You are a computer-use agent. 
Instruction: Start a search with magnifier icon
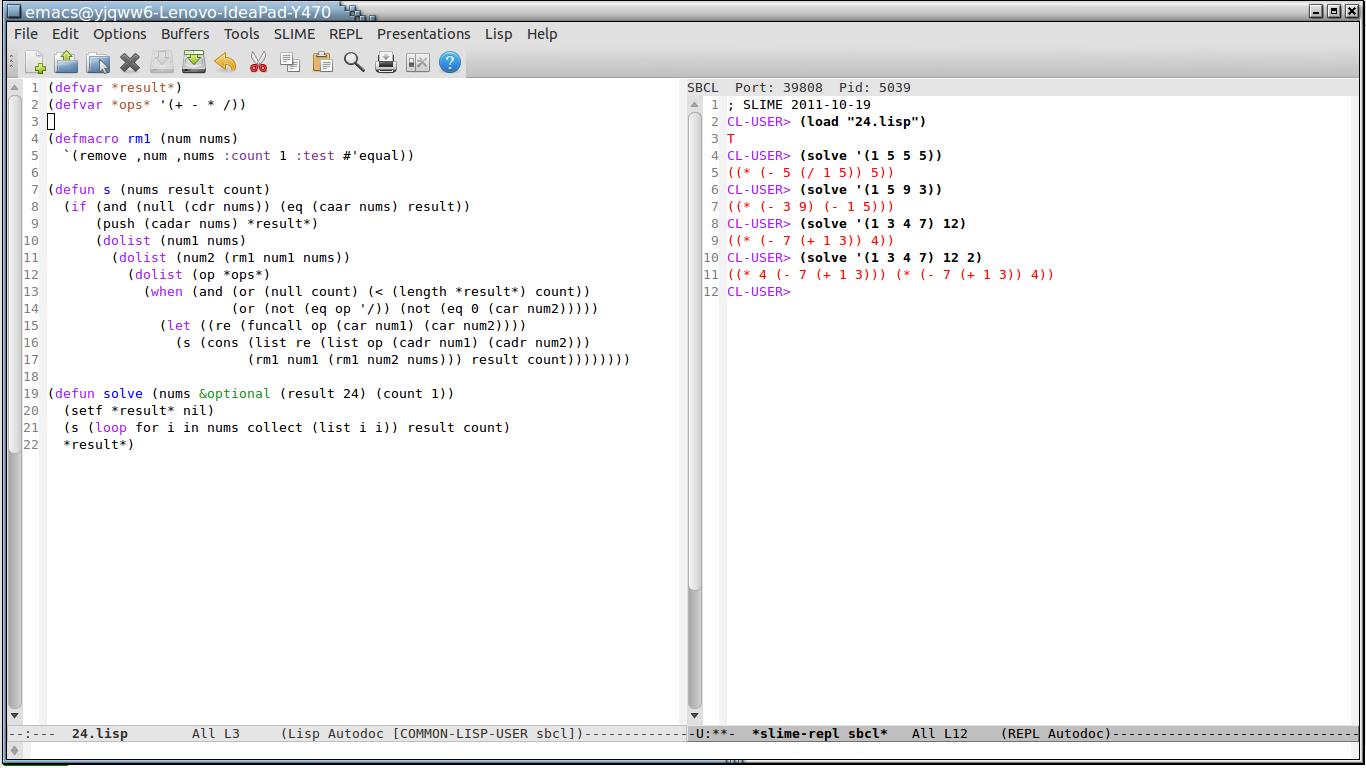point(354,62)
